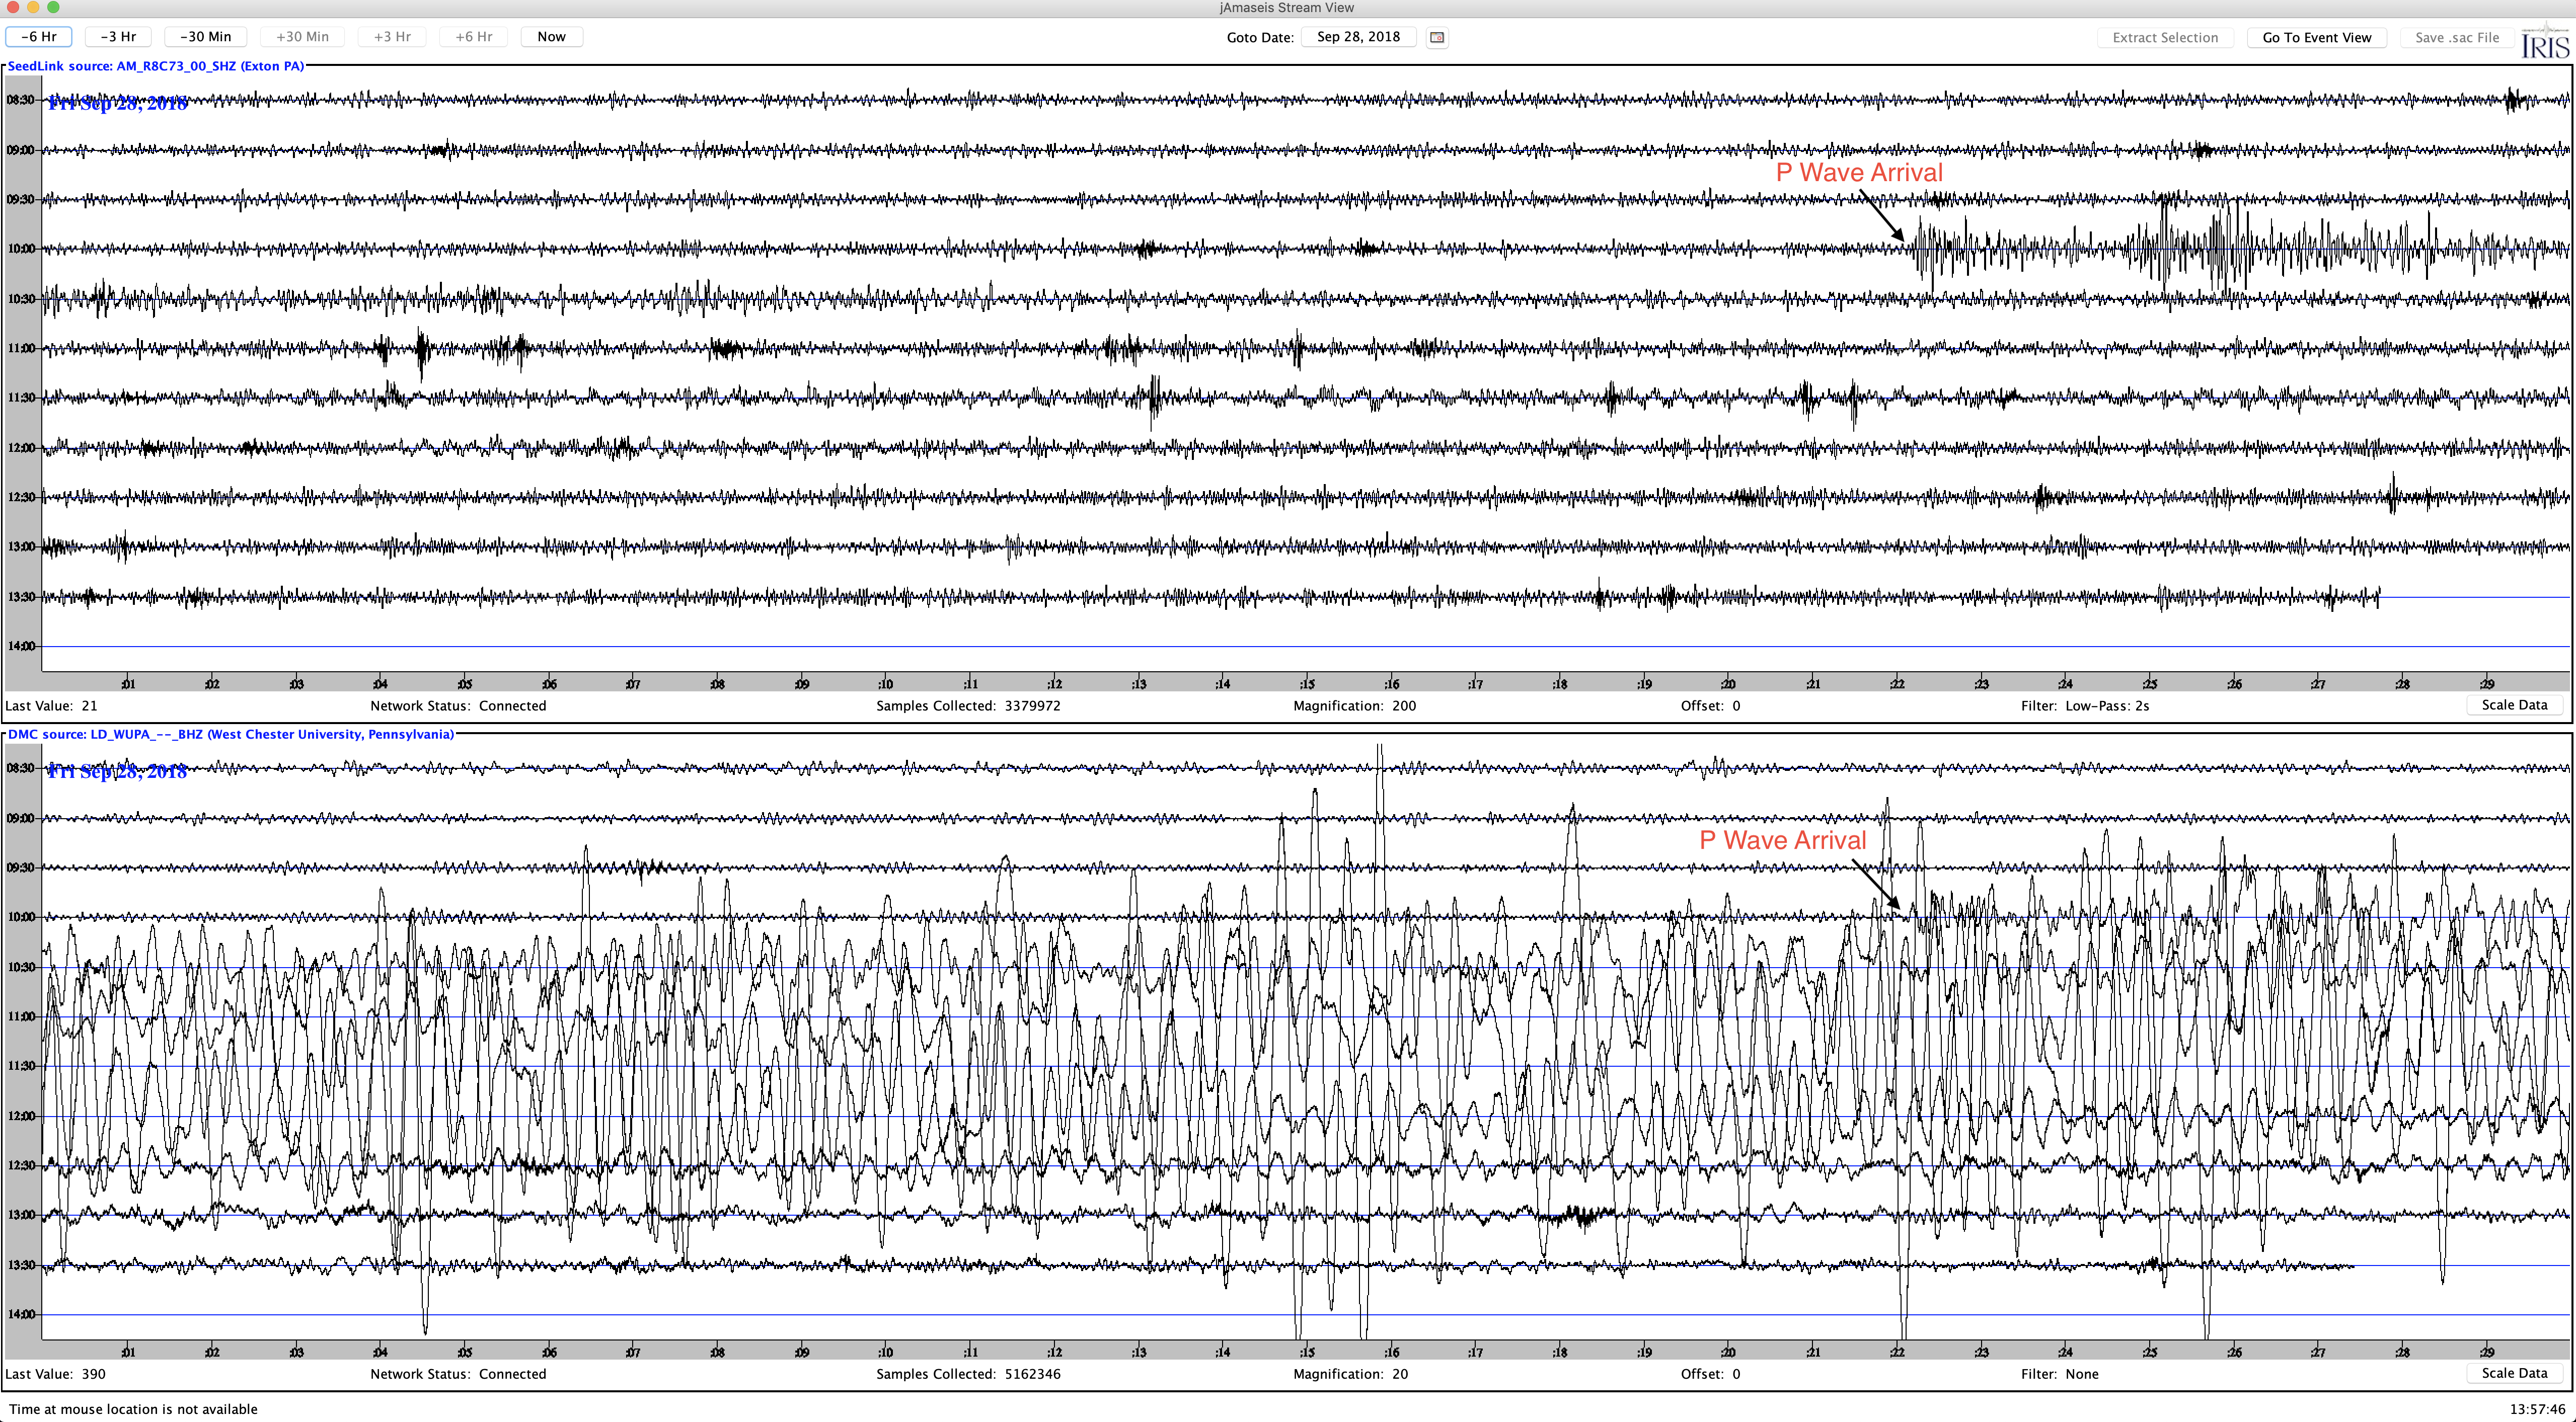Click the 13:57:46 clock readout
Viewport: 2576px width, 1422px height.
2536,1409
